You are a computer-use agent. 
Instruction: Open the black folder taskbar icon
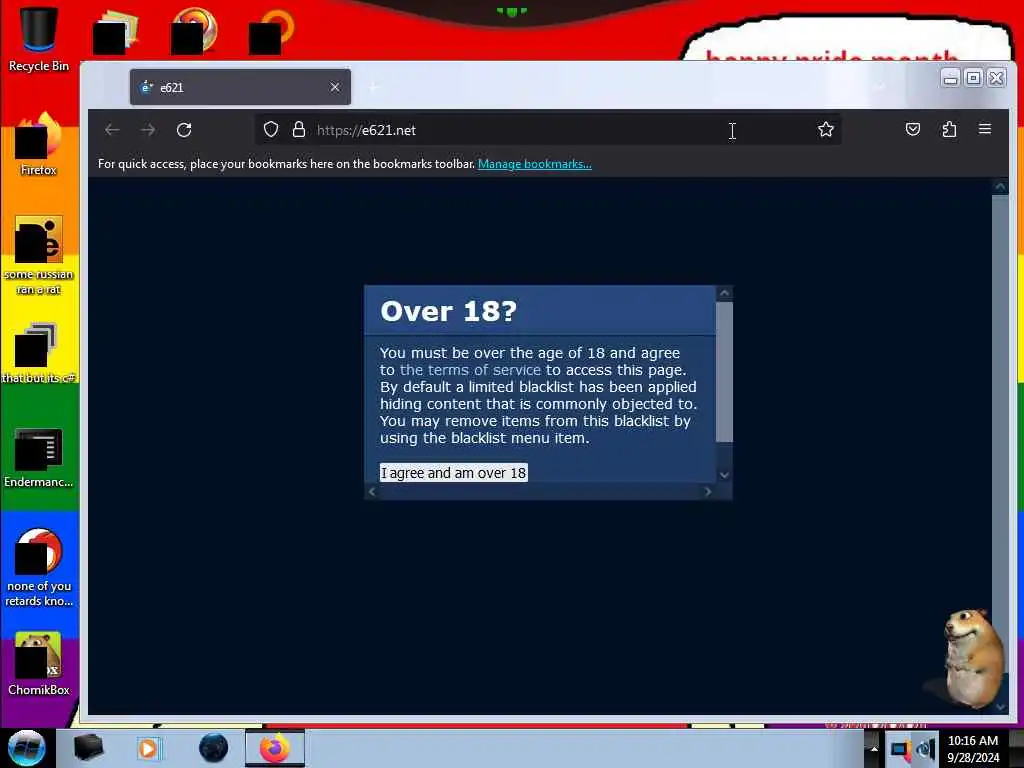click(x=88, y=748)
